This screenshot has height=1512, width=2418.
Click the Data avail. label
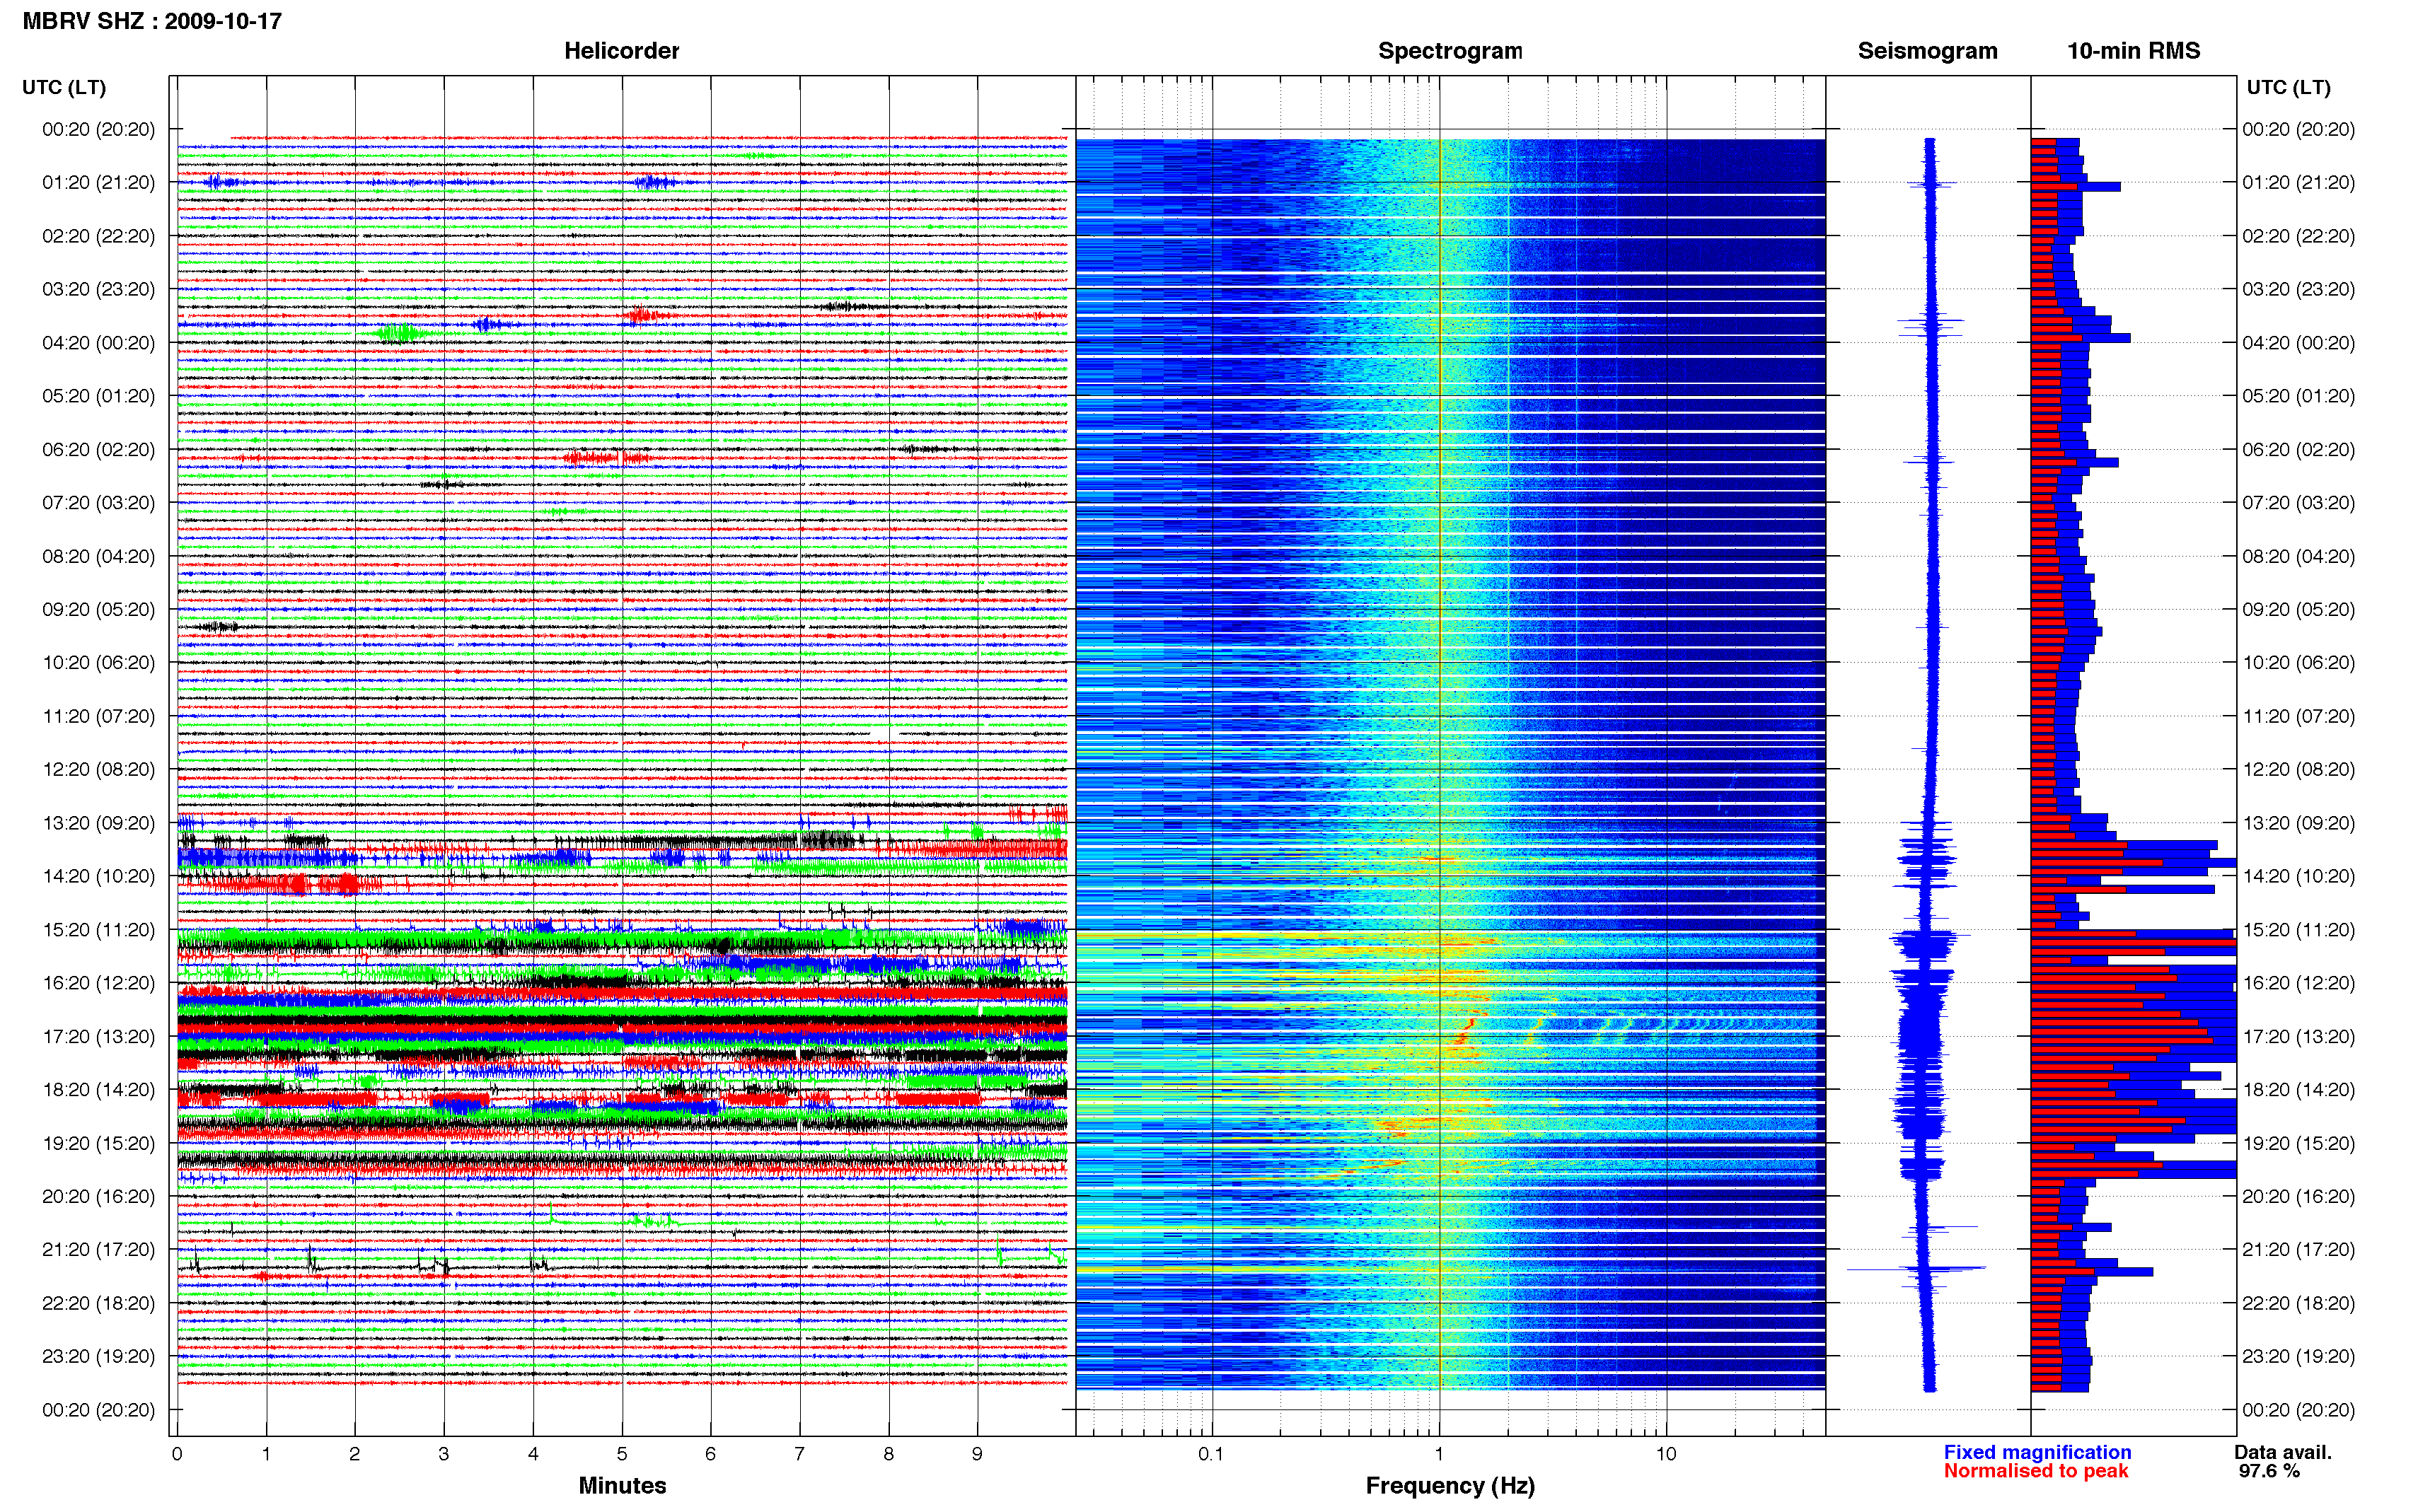coord(2283,1452)
